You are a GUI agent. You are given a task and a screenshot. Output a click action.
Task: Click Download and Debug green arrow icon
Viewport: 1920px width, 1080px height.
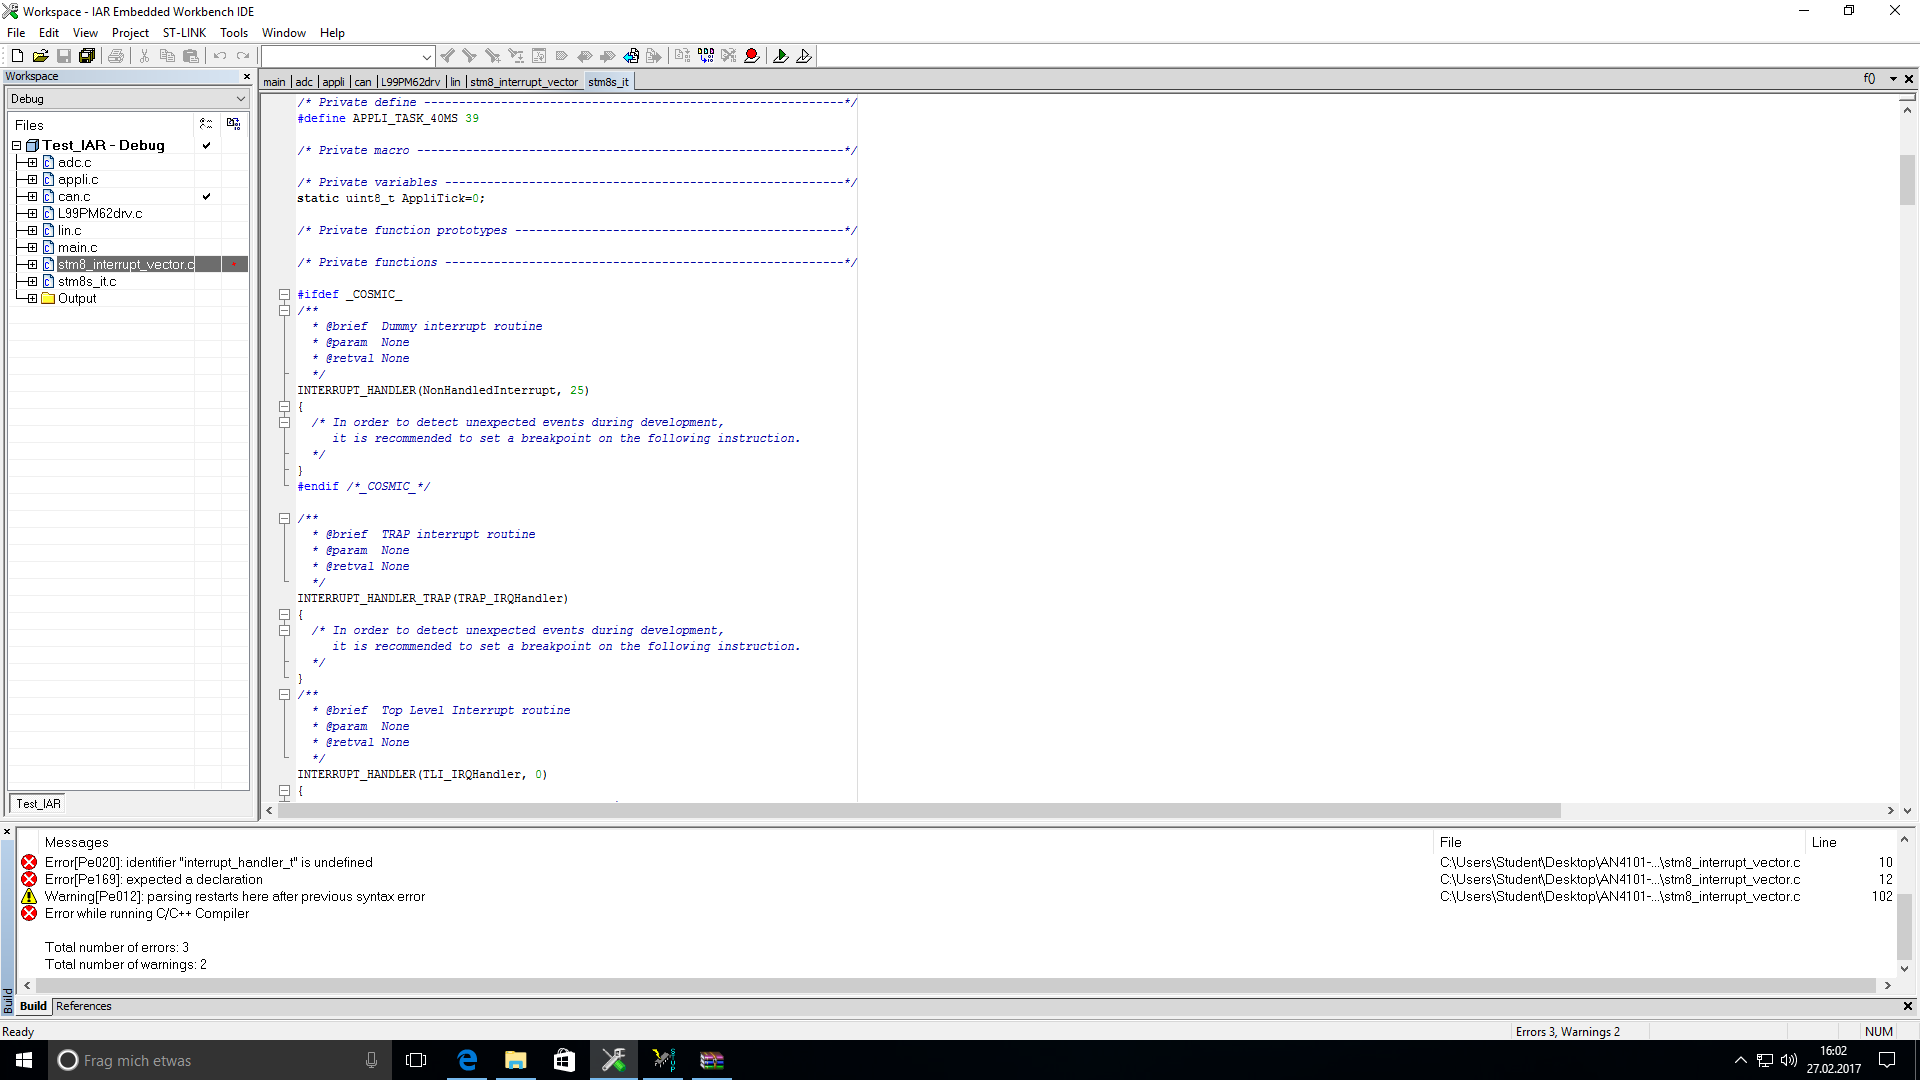click(781, 56)
